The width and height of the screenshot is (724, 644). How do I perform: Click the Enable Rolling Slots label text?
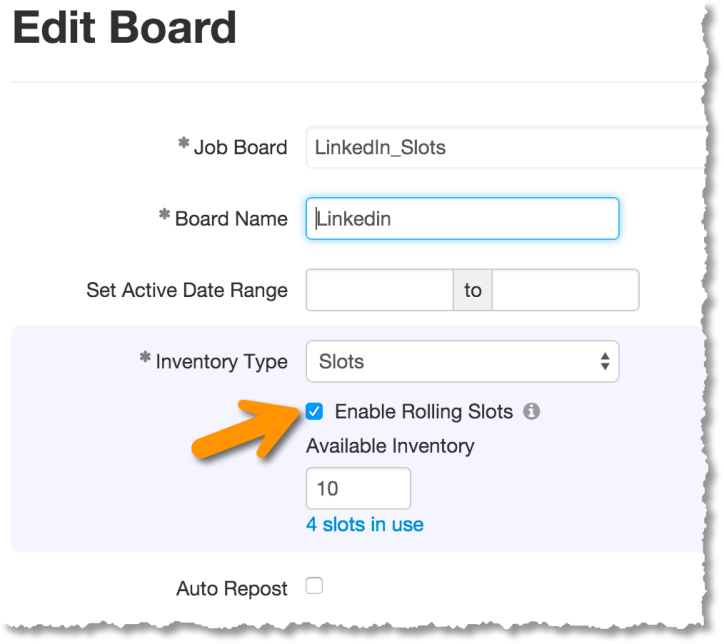coord(423,411)
